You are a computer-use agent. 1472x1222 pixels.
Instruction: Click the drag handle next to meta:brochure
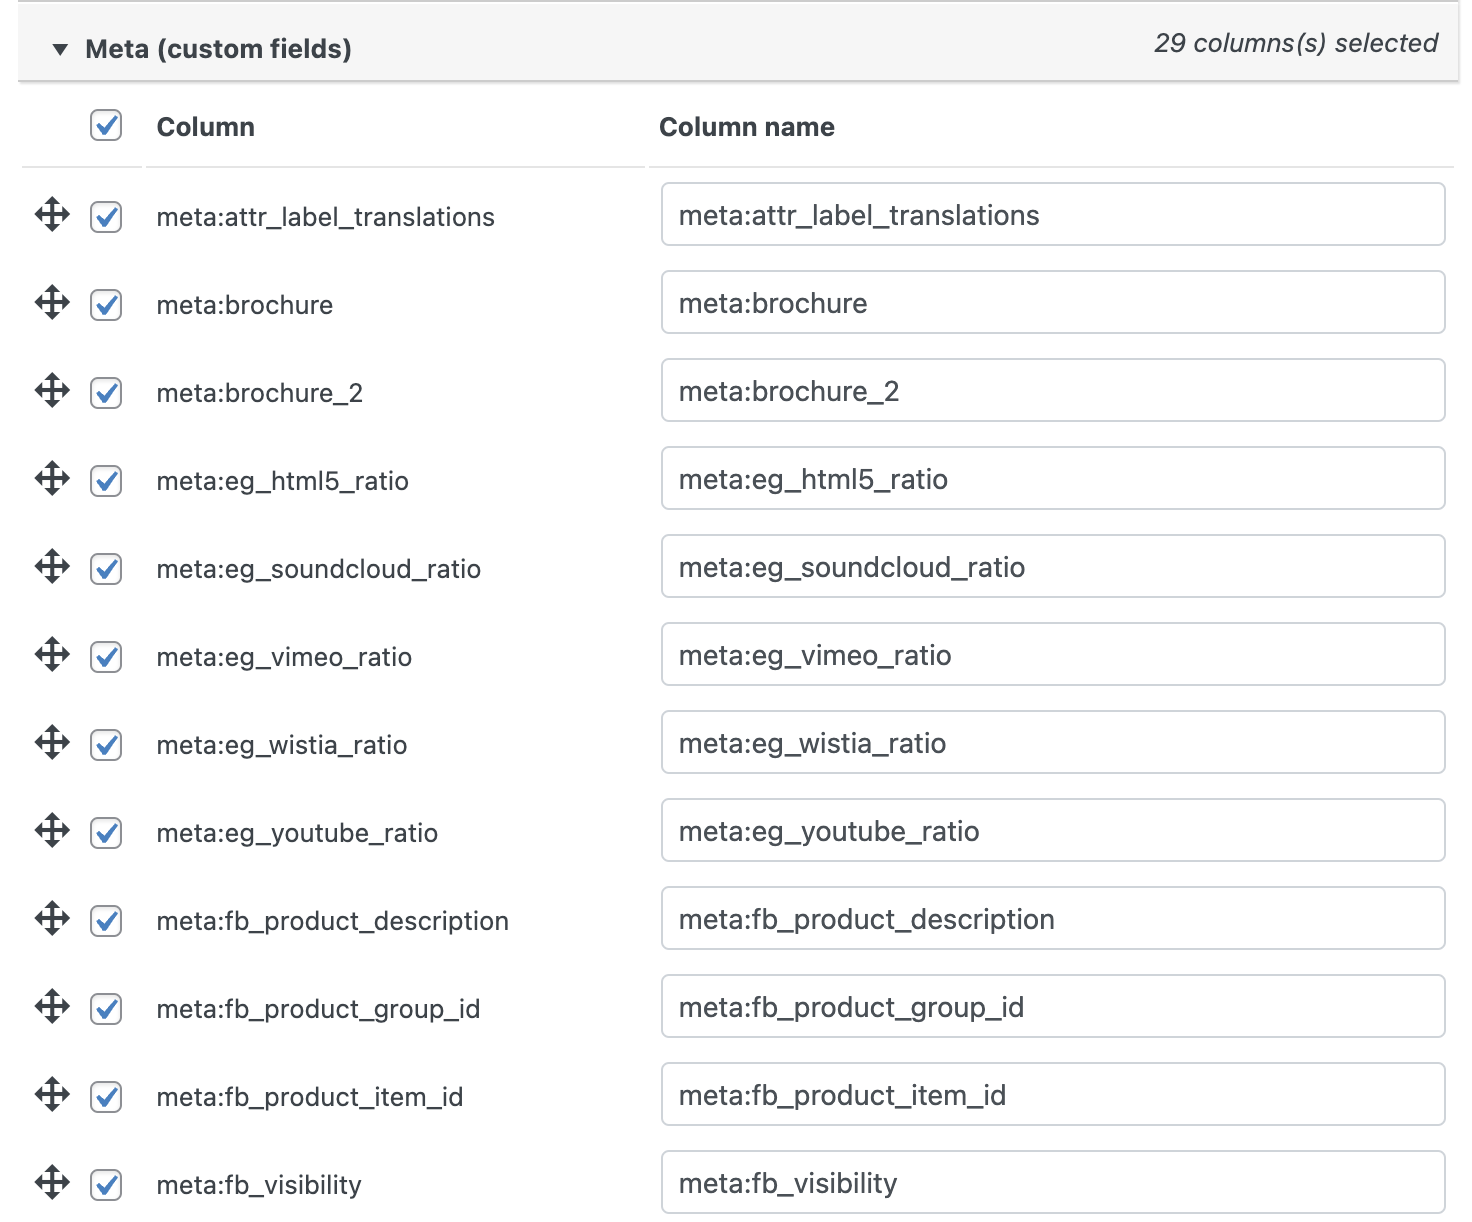(51, 303)
